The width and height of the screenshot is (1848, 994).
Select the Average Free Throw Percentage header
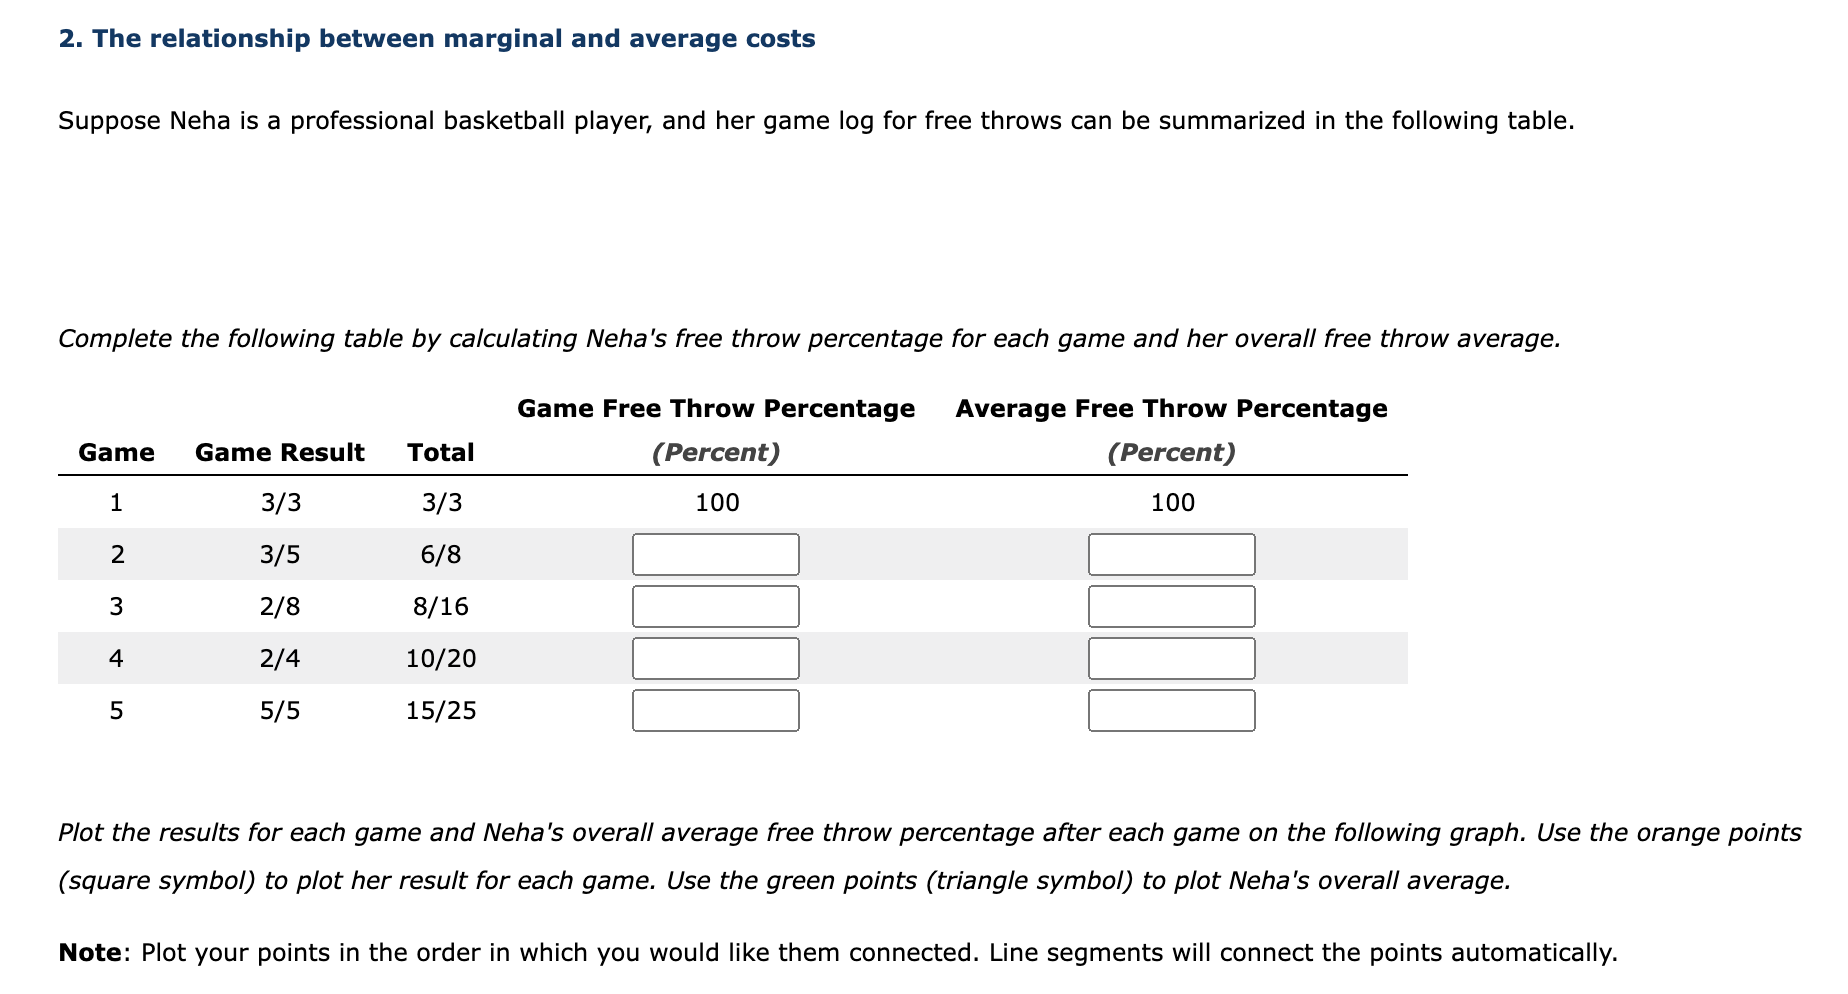1170,408
